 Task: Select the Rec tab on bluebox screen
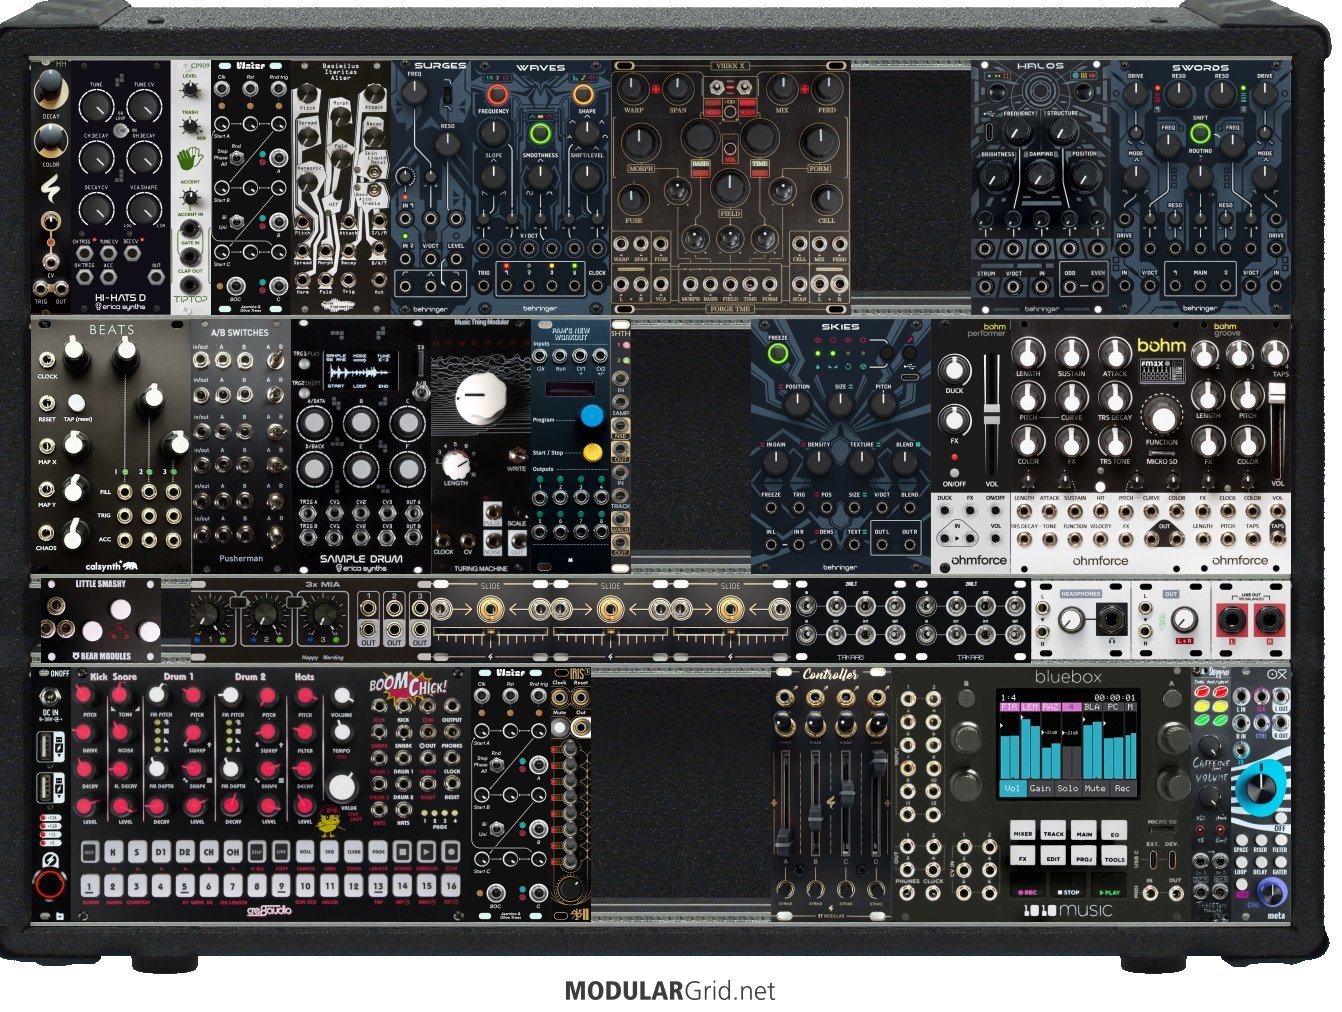pos(1122,788)
